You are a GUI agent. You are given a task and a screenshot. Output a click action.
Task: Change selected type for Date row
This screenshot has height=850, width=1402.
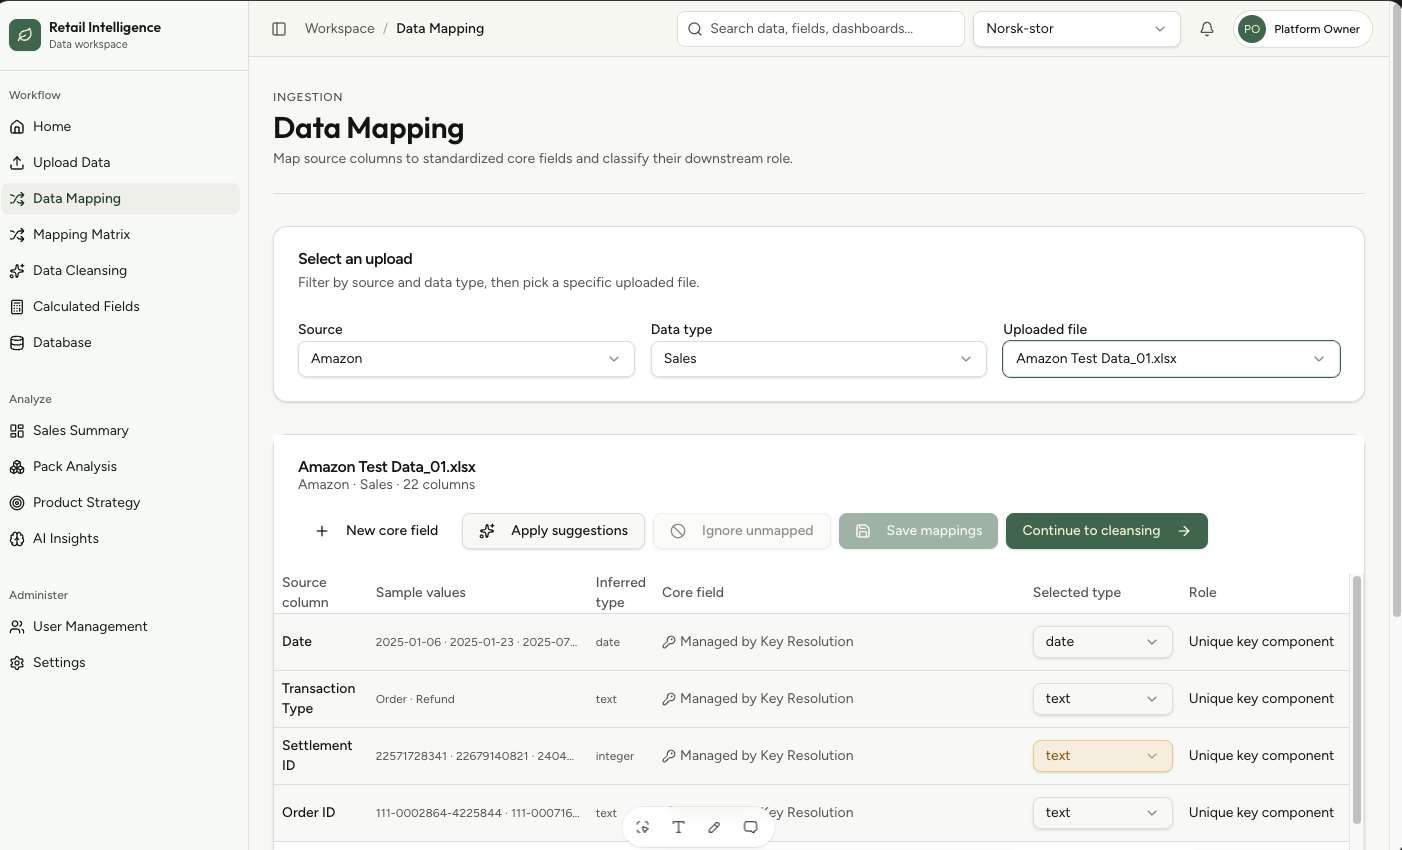(1102, 642)
